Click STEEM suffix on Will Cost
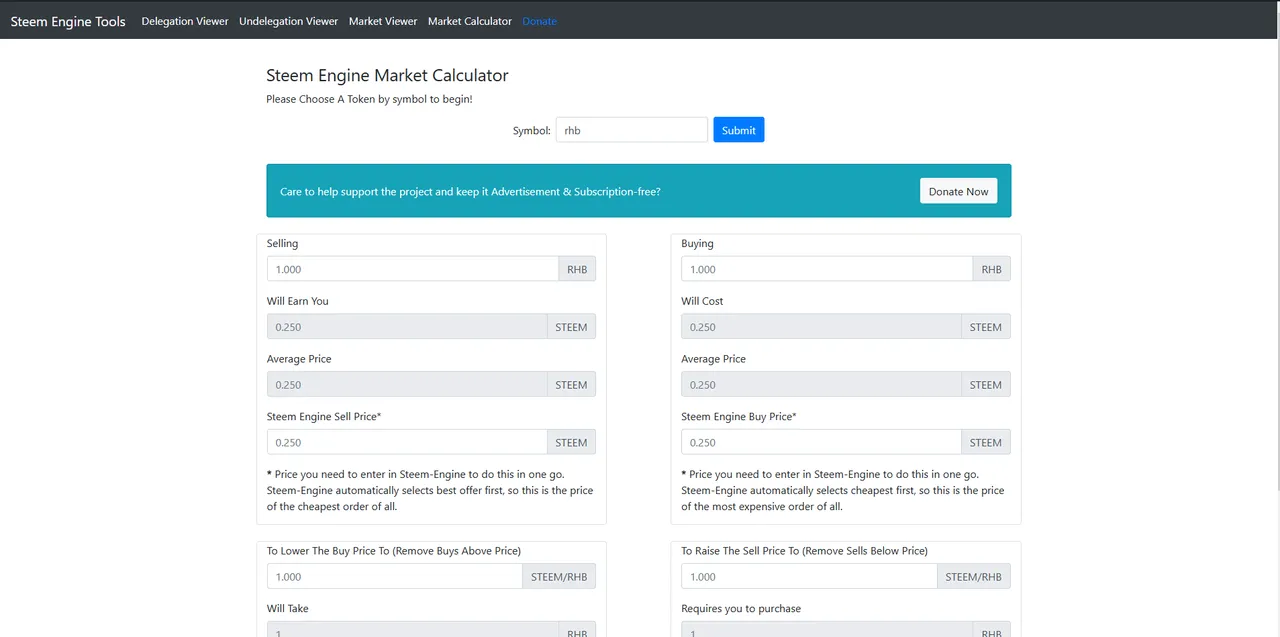Screen dimensions: 1280x637 point(986,327)
